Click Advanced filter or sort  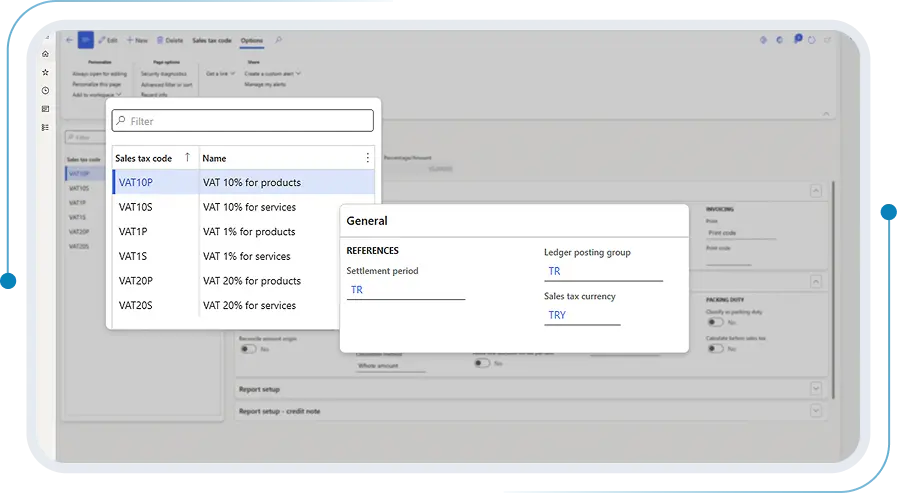pyautogui.click(x=166, y=85)
